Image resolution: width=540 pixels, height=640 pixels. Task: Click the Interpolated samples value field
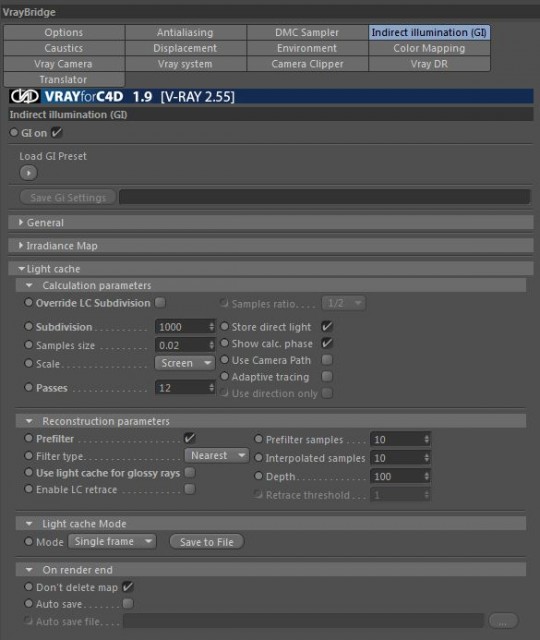click(x=397, y=458)
